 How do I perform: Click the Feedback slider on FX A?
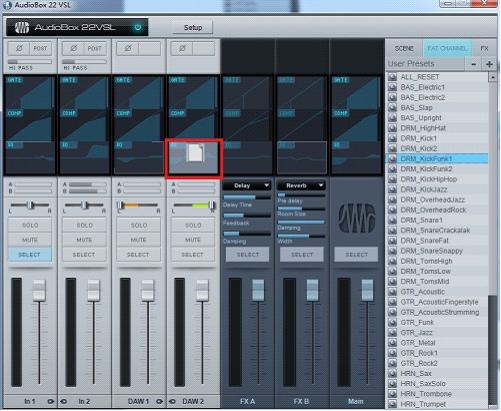point(247,216)
